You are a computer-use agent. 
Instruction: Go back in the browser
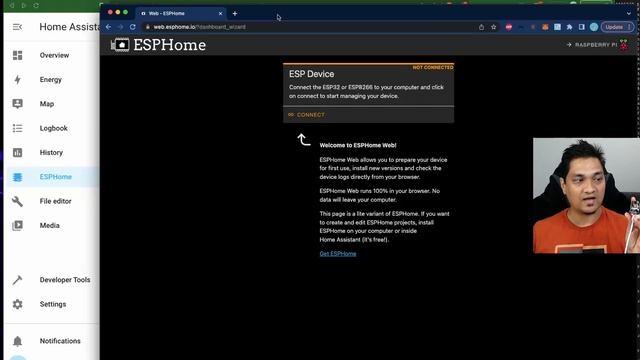tap(109, 27)
